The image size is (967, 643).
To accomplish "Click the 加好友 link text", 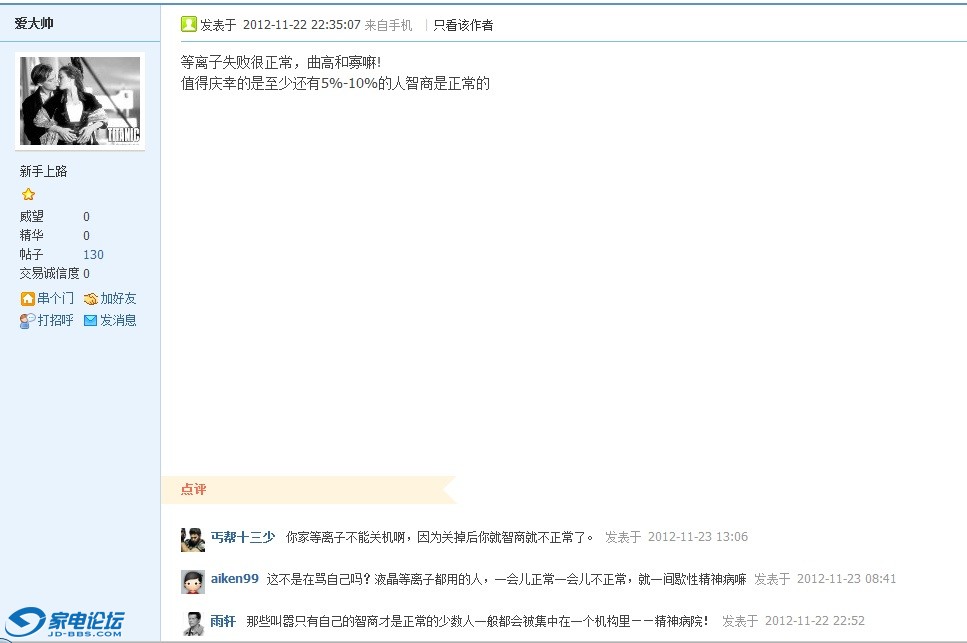I will point(118,298).
